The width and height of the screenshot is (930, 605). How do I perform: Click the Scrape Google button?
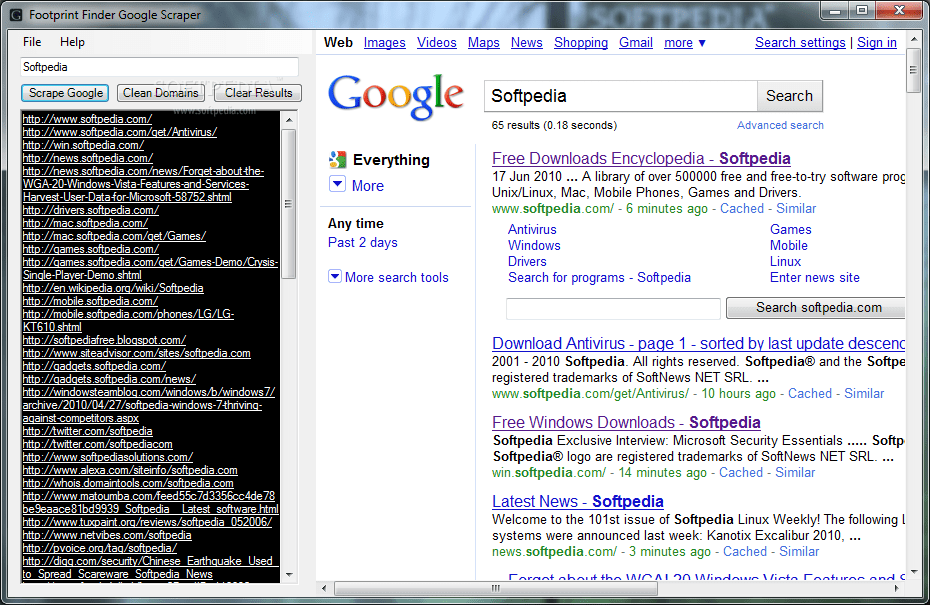66,93
